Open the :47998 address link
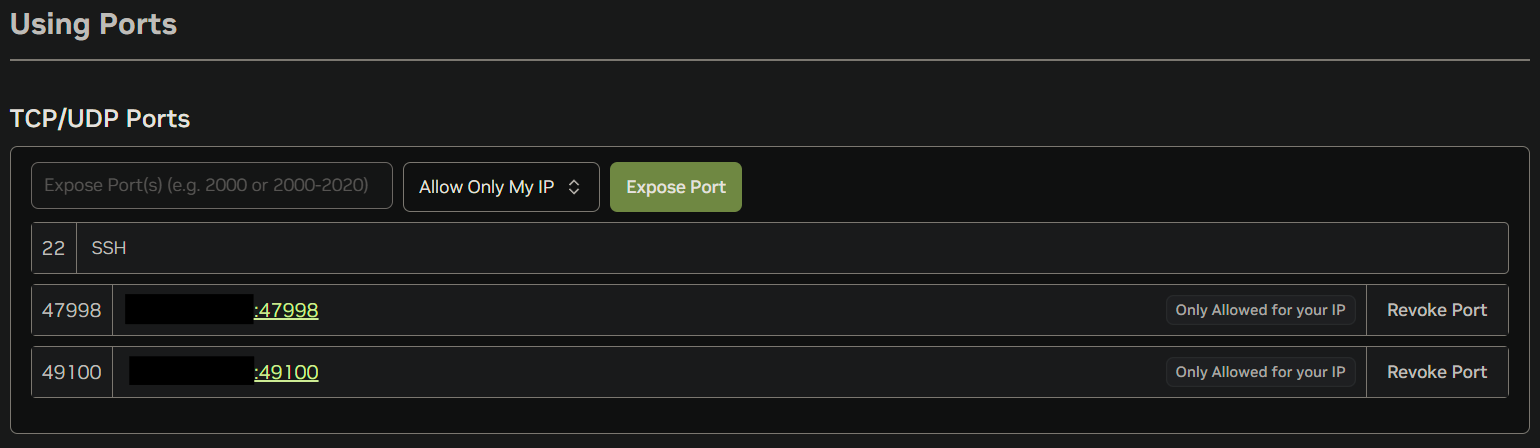1540x448 pixels. tap(287, 310)
